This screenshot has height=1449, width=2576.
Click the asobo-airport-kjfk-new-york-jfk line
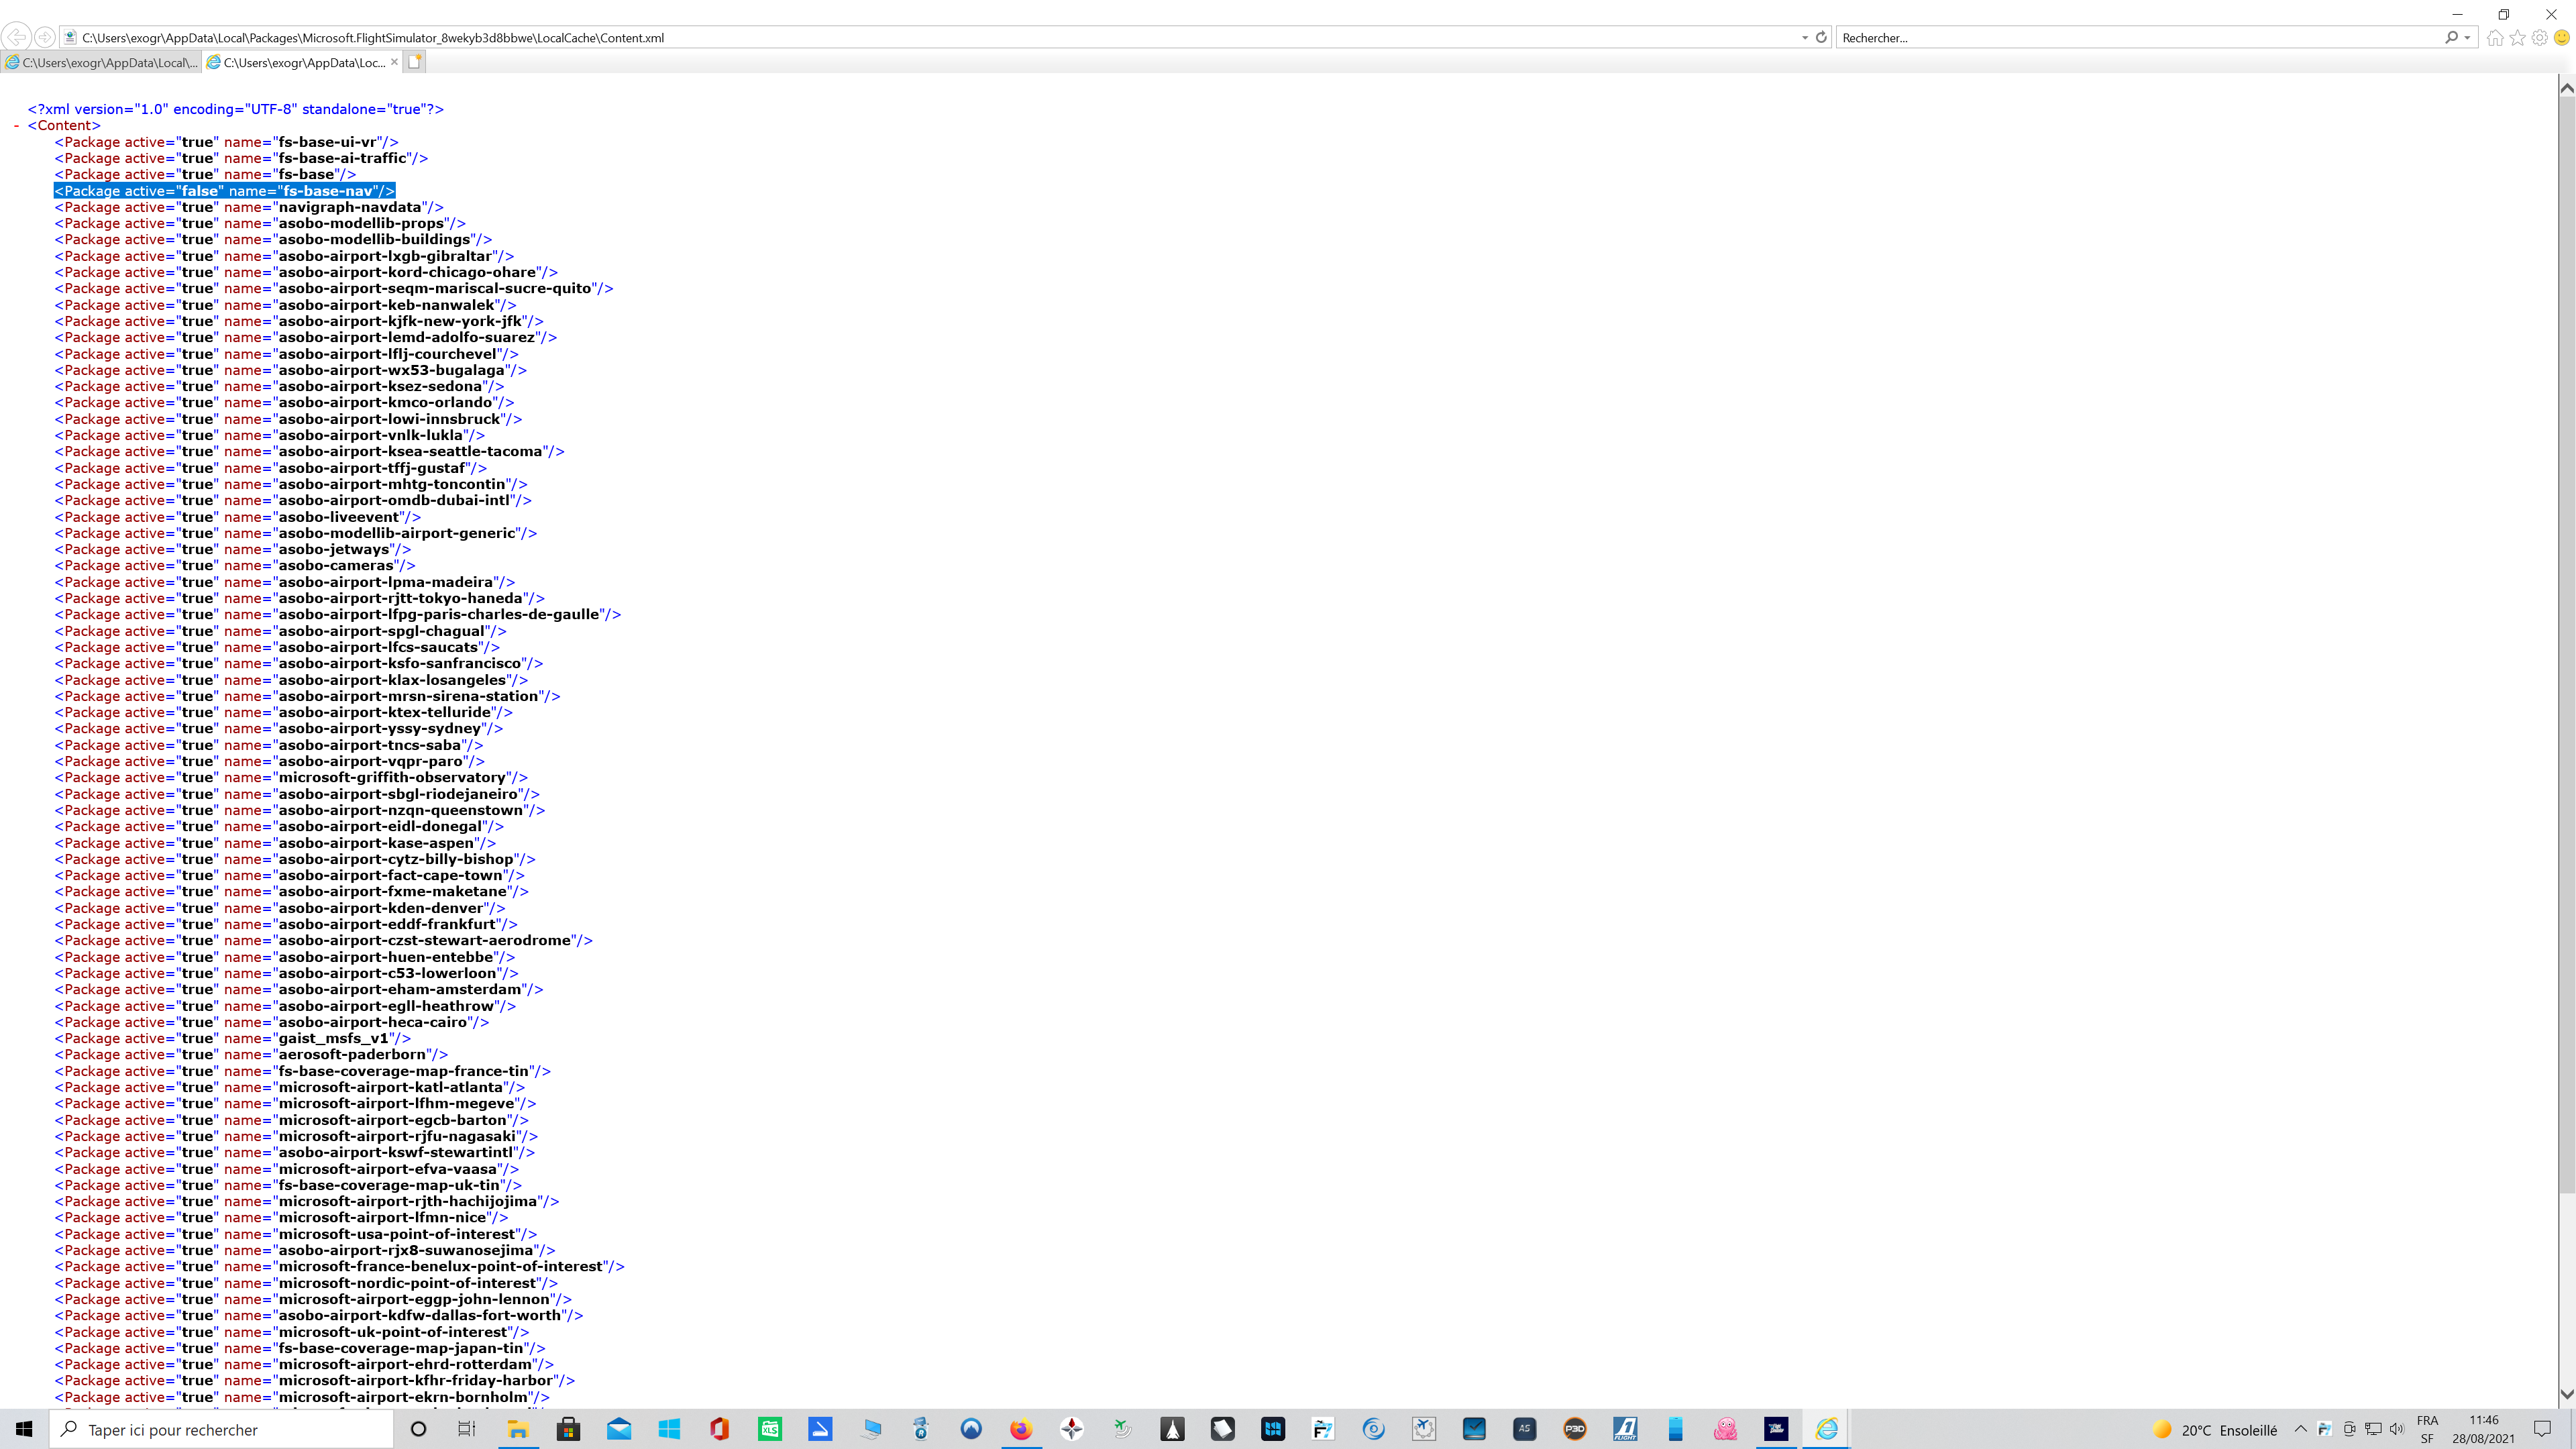click(299, 321)
